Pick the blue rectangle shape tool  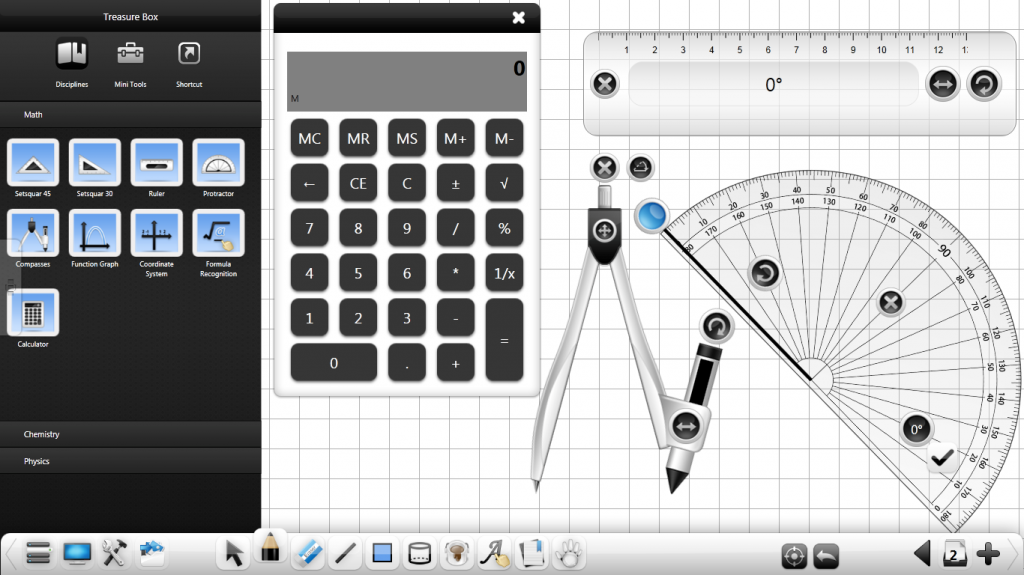(x=382, y=553)
